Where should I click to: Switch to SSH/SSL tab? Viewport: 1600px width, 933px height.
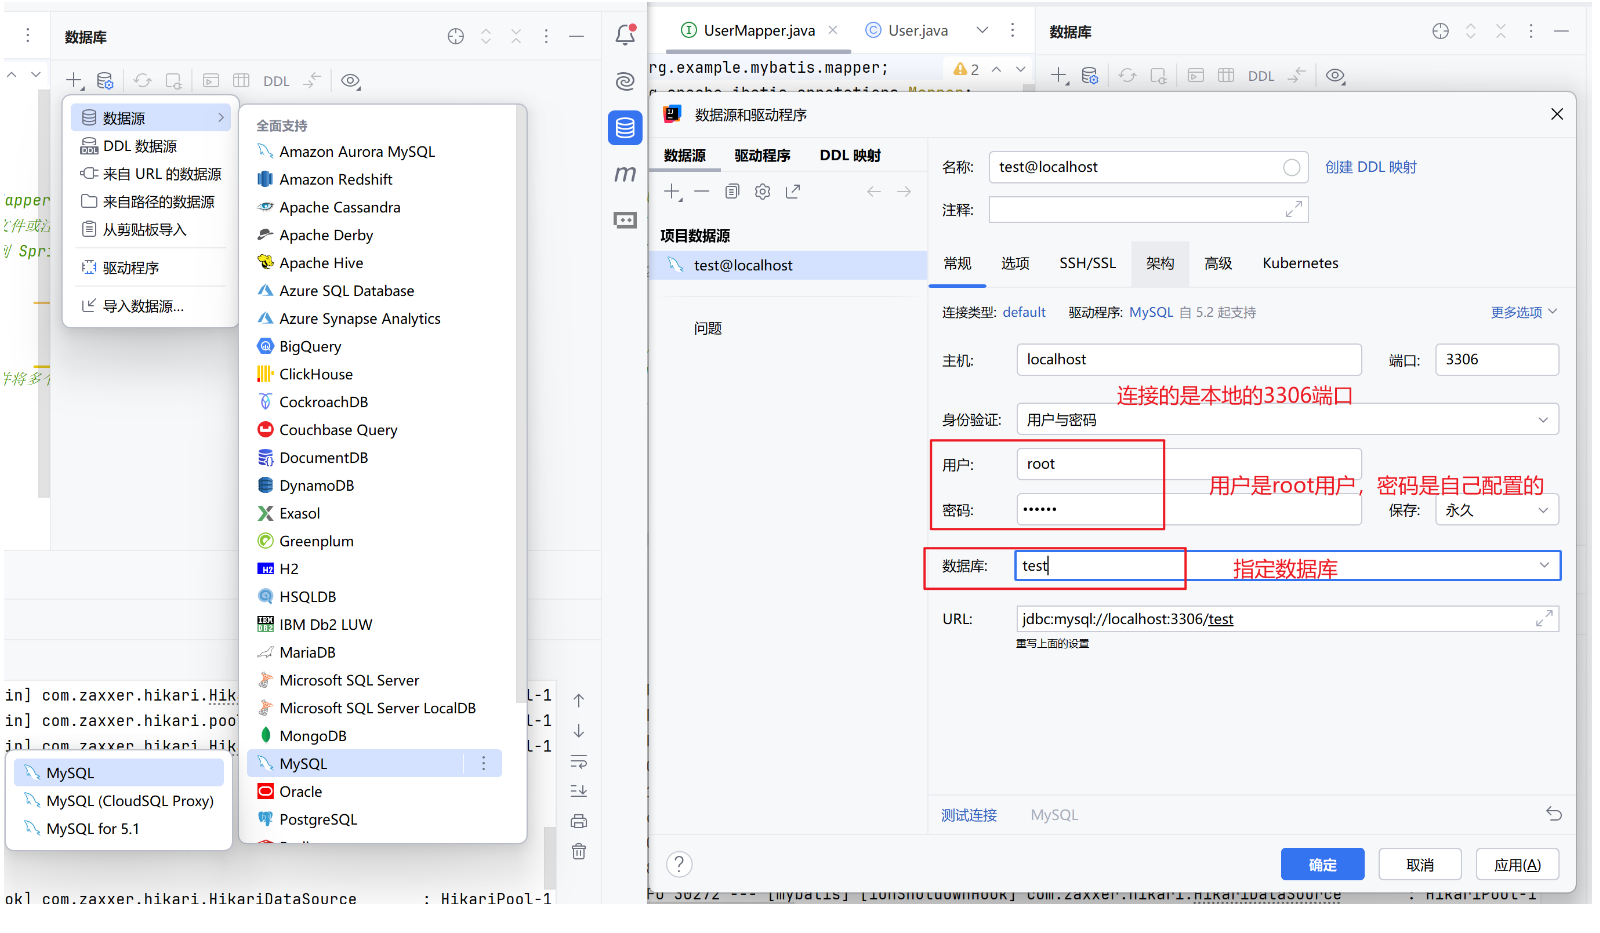[x=1087, y=263]
